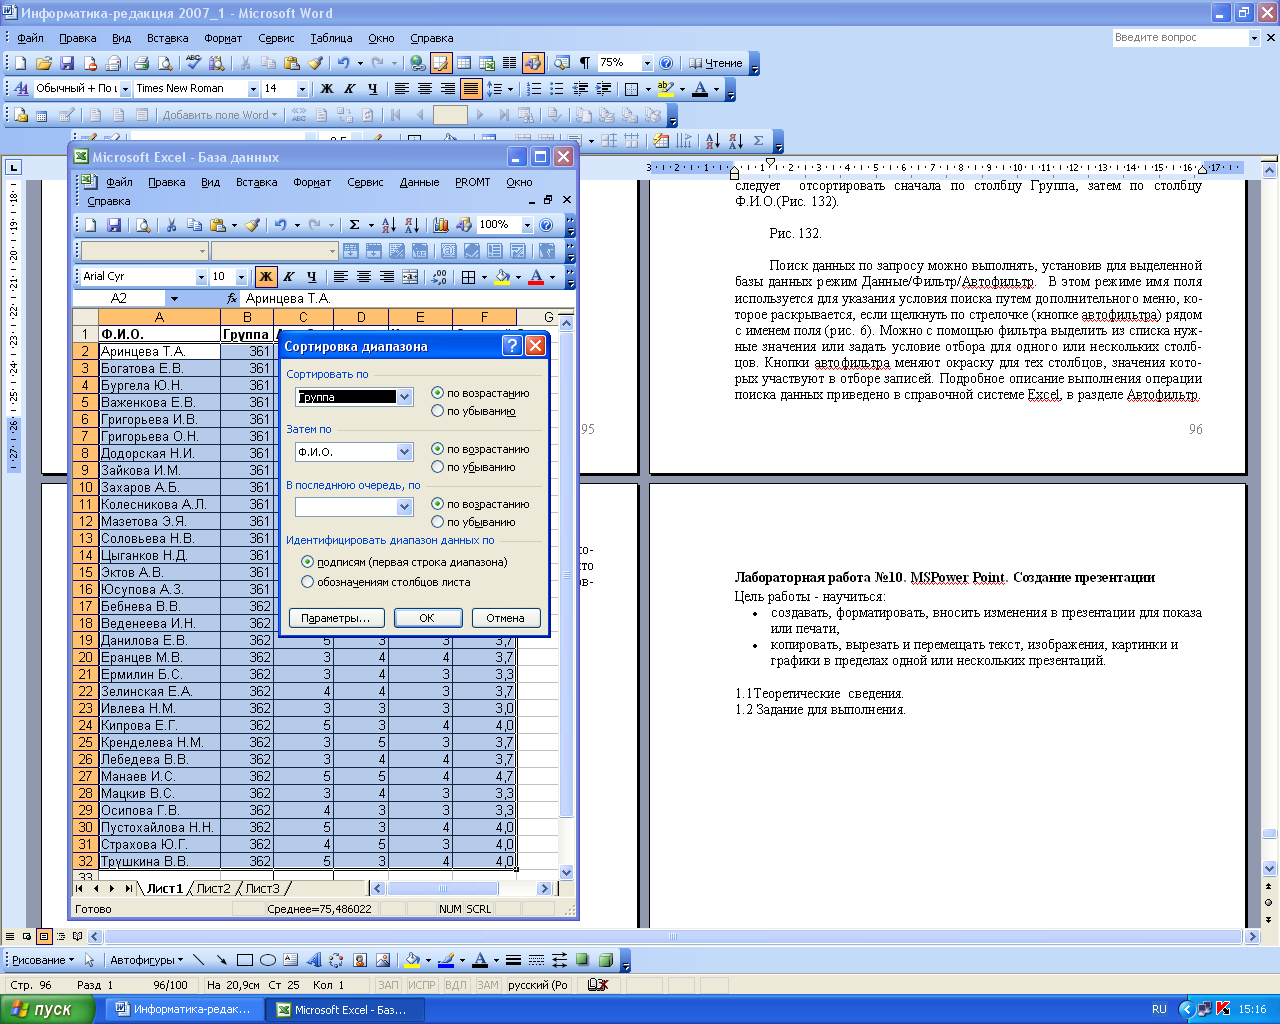This screenshot has height=1024, width=1280.
Task: Open Word Таблица menu
Action: pyautogui.click(x=331, y=38)
